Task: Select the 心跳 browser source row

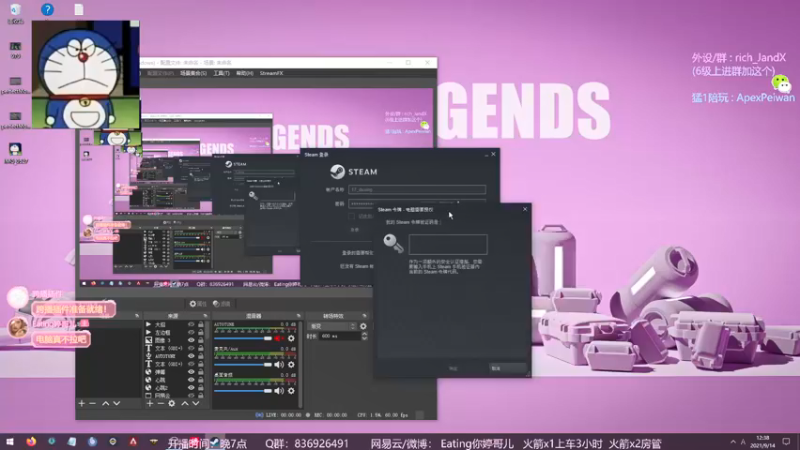Action: point(172,380)
